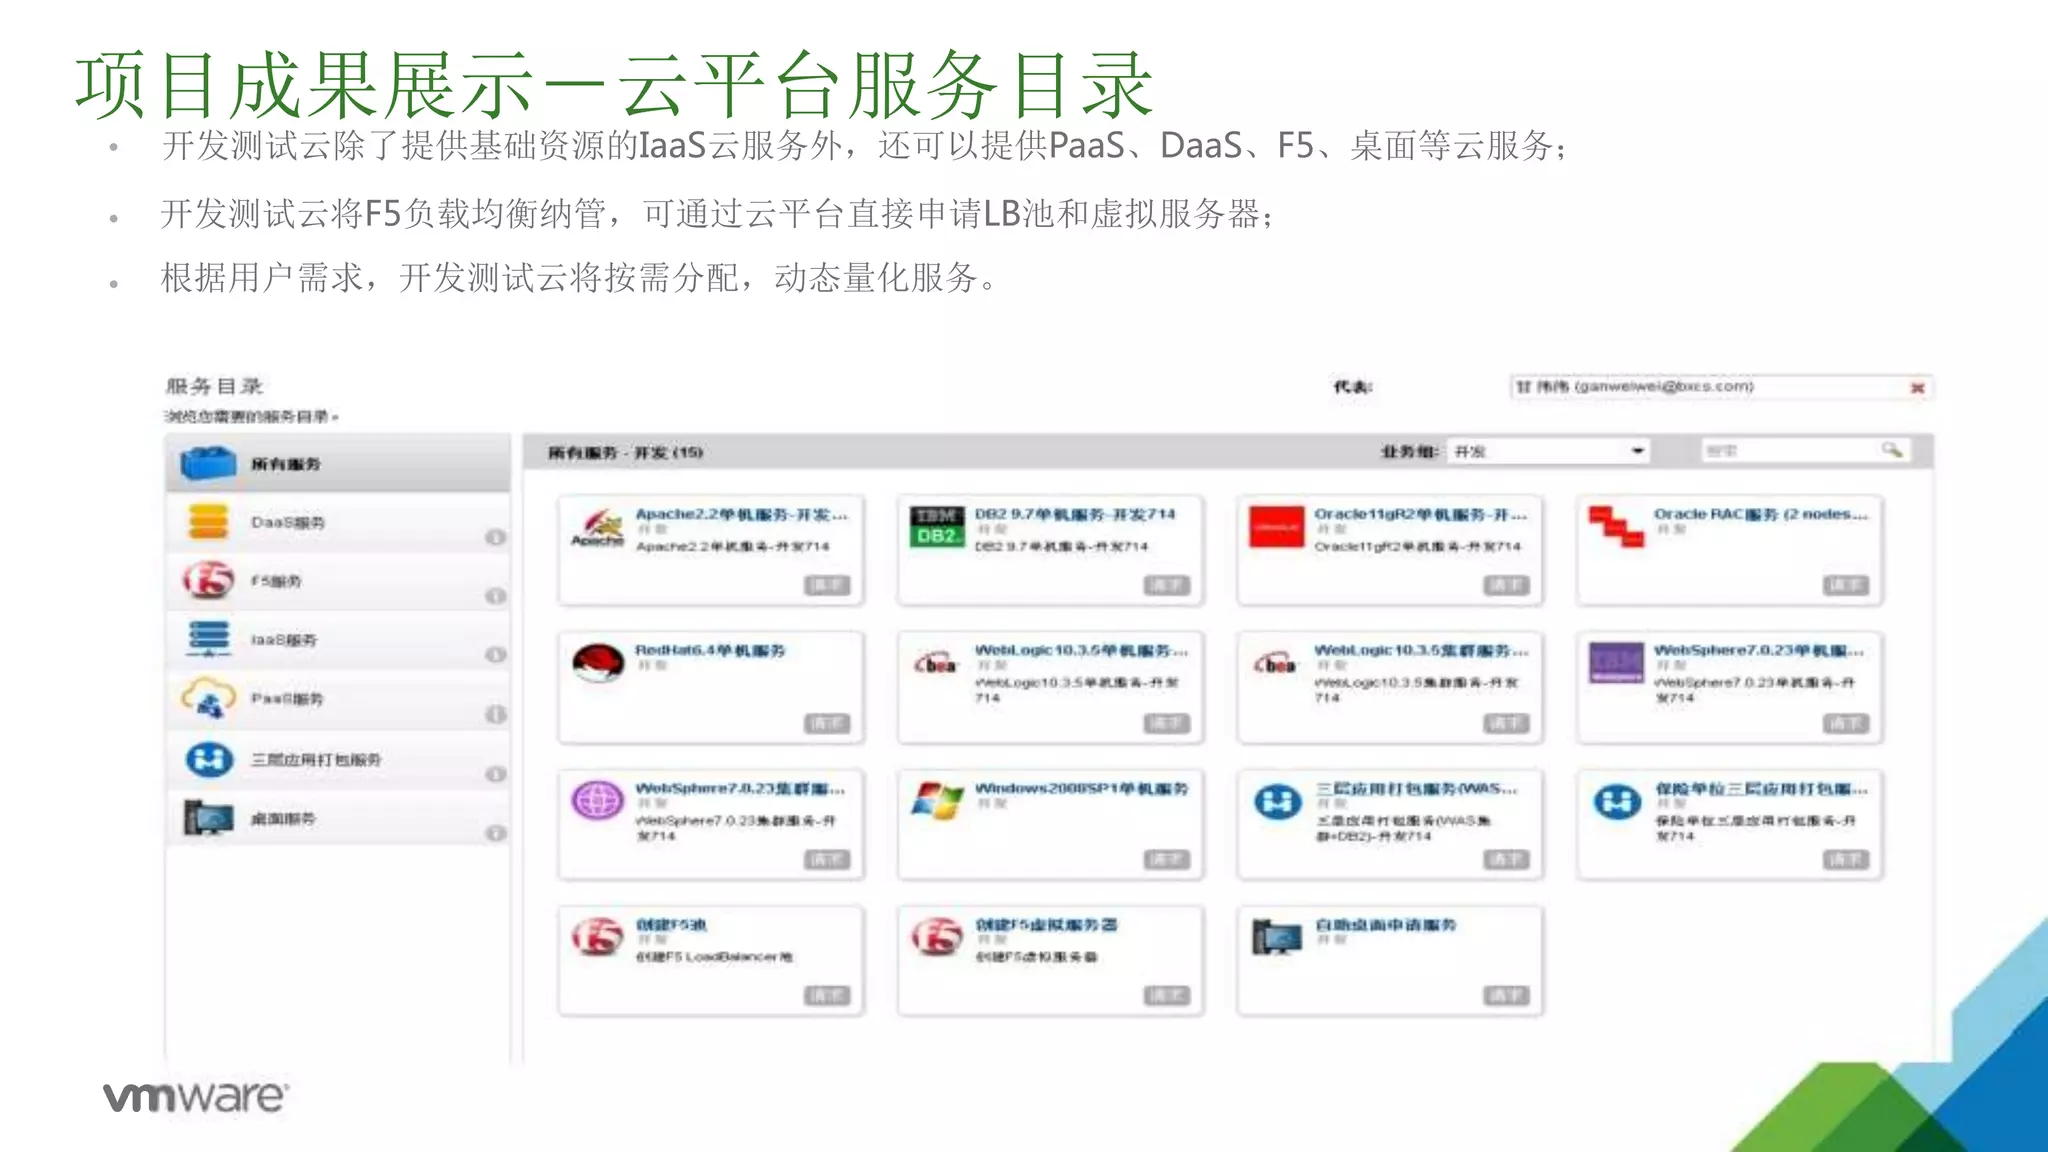
Task: Click the red Oracle logo on Oracle11gR2 card
Action: tap(1276, 526)
